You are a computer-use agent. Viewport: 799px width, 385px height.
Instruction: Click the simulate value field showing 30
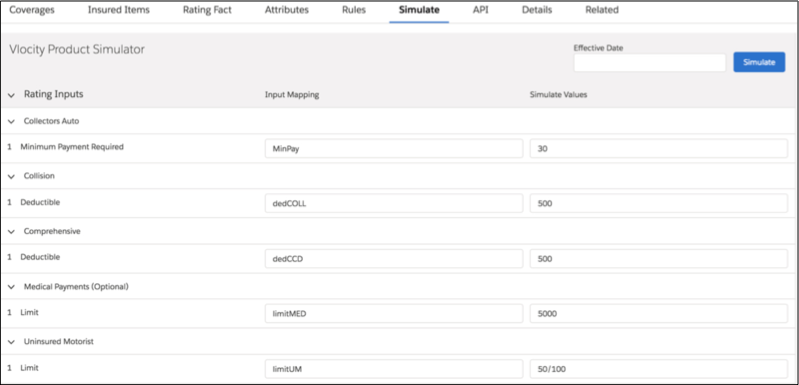[659, 148]
